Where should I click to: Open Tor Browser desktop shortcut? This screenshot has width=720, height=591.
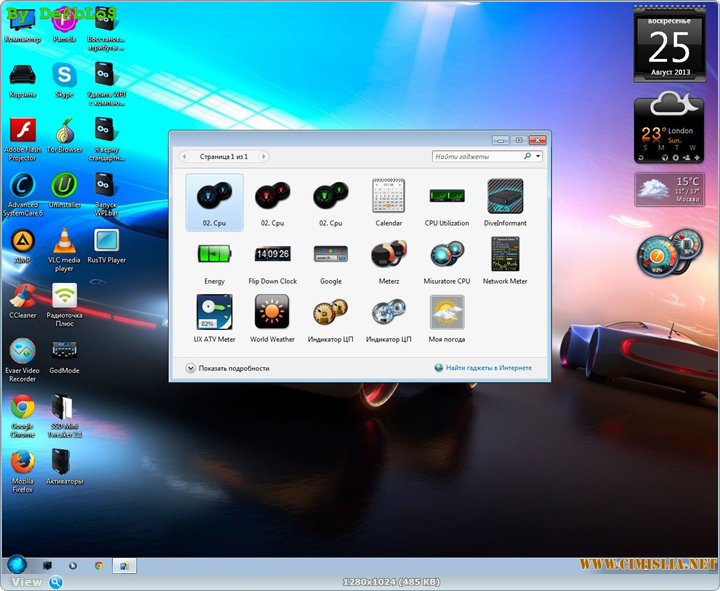coord(65,133)
